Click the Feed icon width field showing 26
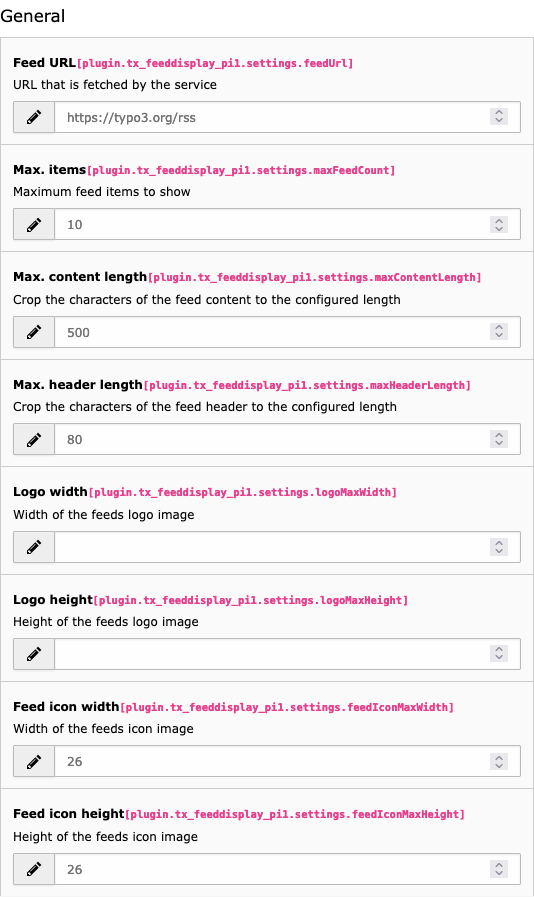 pos(287,761)
